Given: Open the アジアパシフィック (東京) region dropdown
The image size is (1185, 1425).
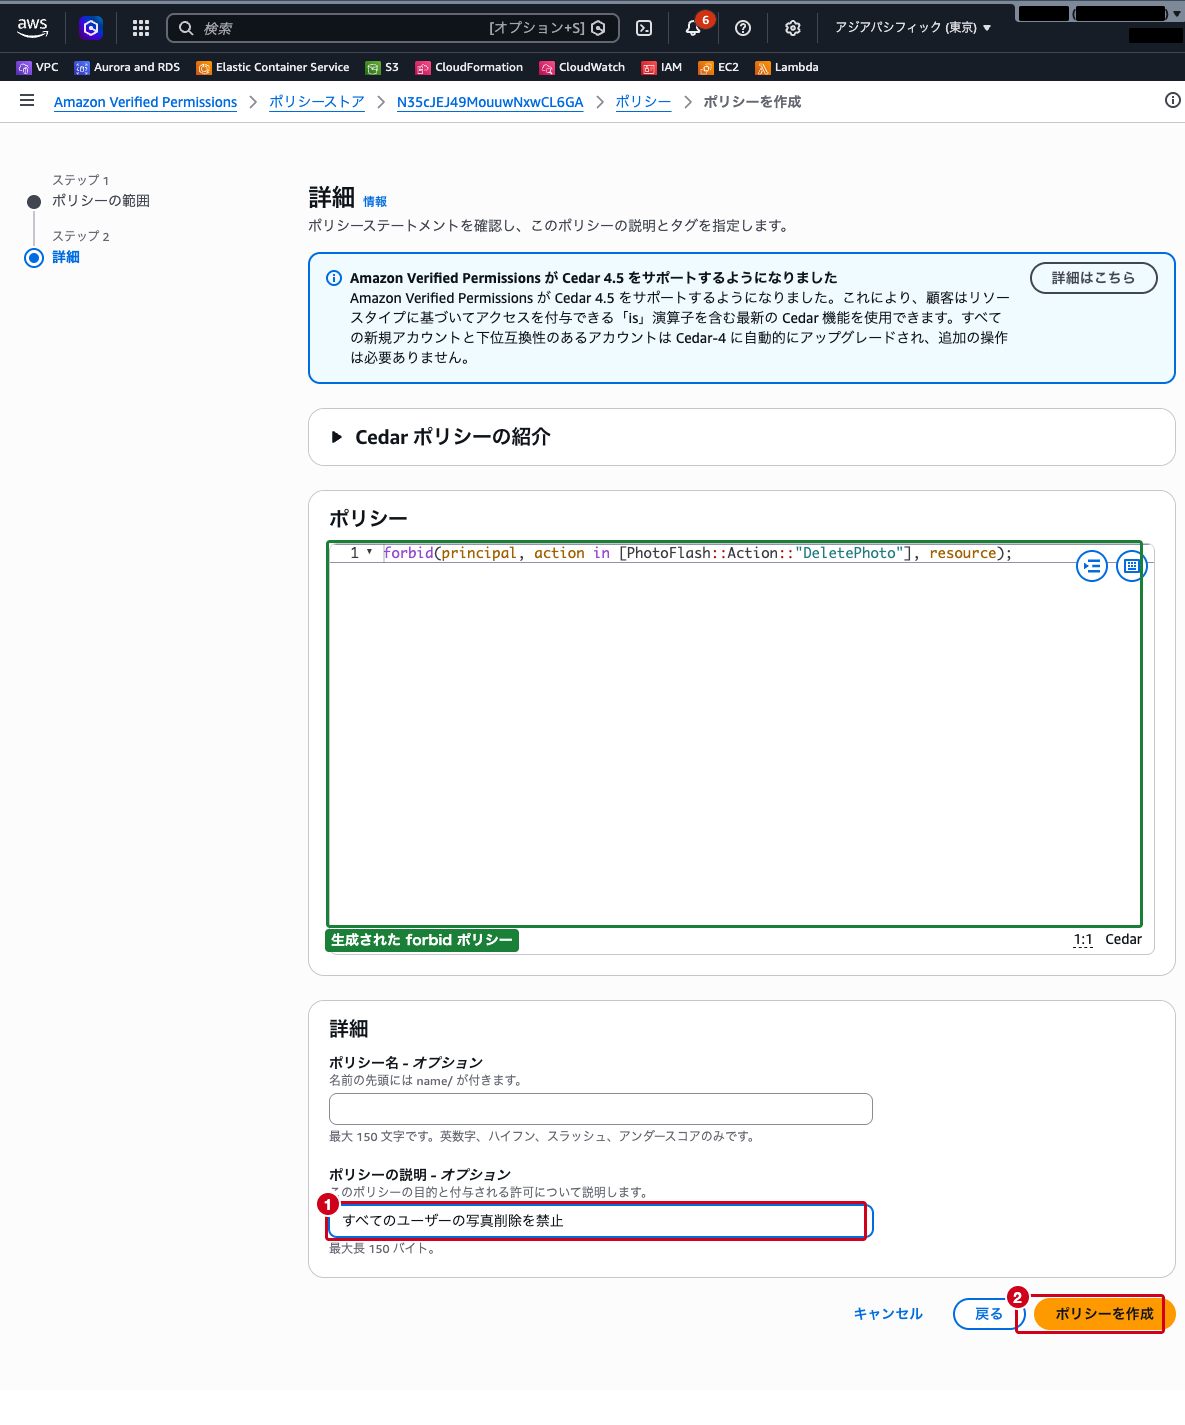Looking at the screenshot, I should point(913,28).
